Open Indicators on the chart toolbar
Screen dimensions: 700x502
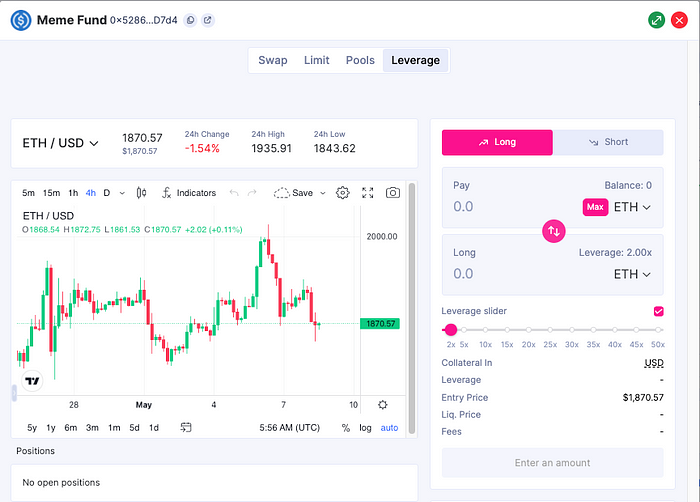pos(187,193)
